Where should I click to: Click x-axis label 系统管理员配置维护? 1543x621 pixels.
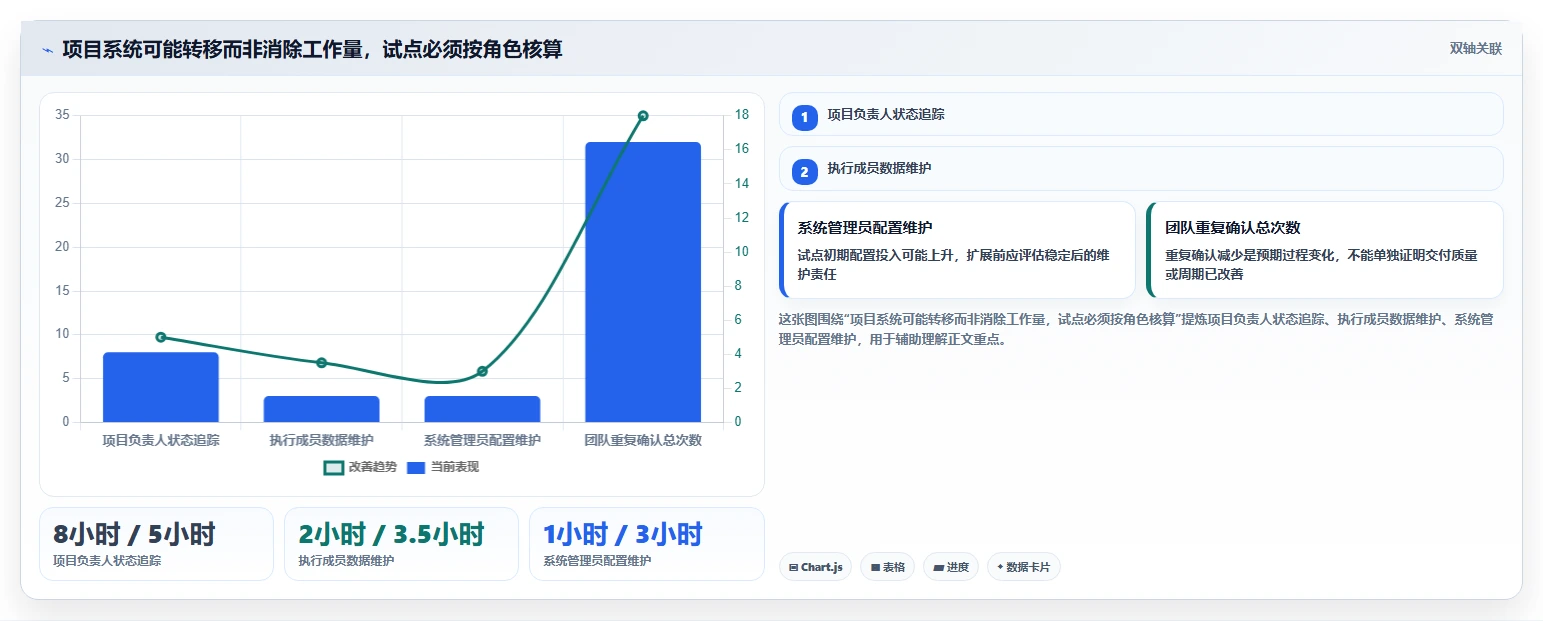(482, 440)
